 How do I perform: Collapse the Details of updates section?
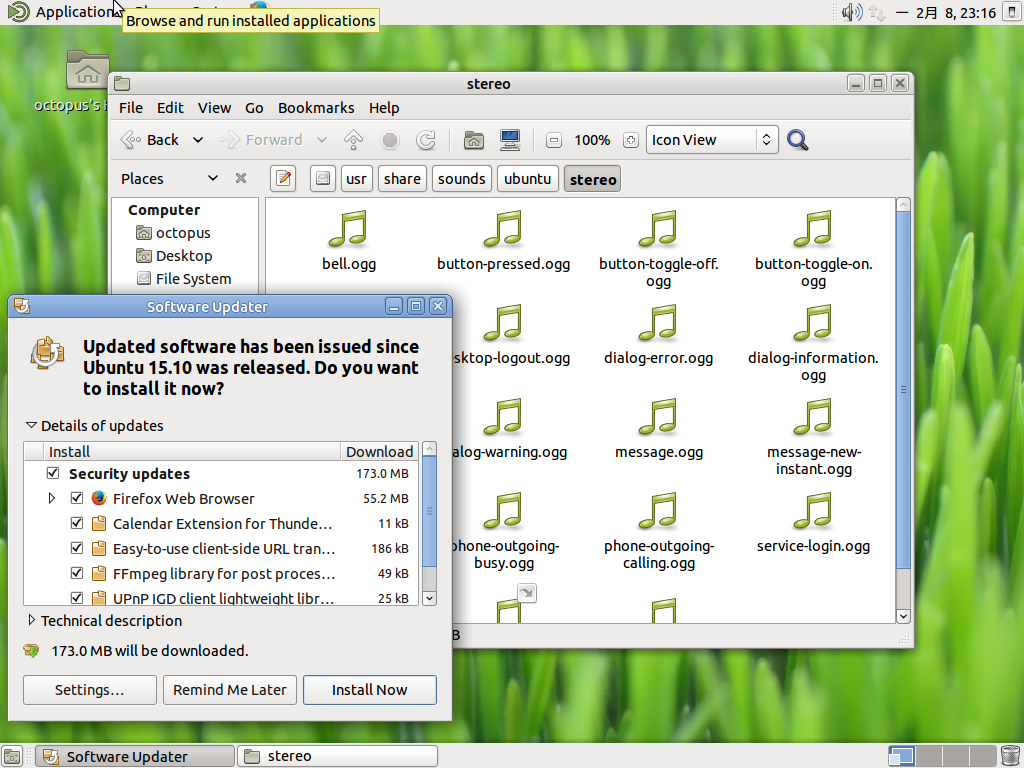(x=31, y=425)
